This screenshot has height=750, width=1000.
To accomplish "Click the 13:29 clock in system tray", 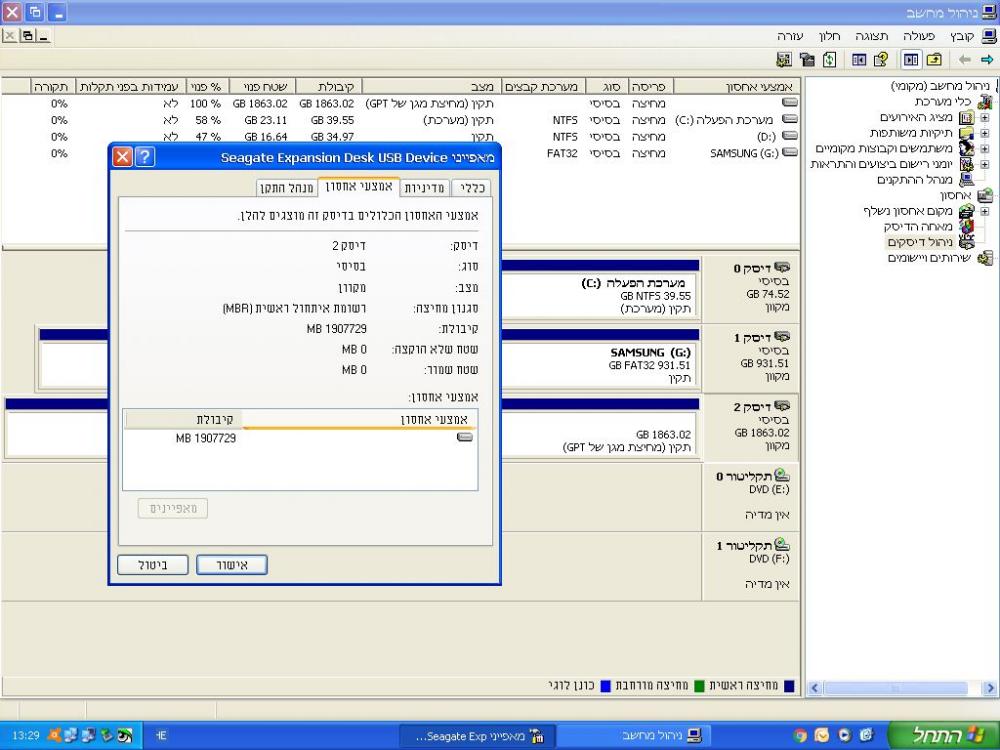I will [26, 736].
